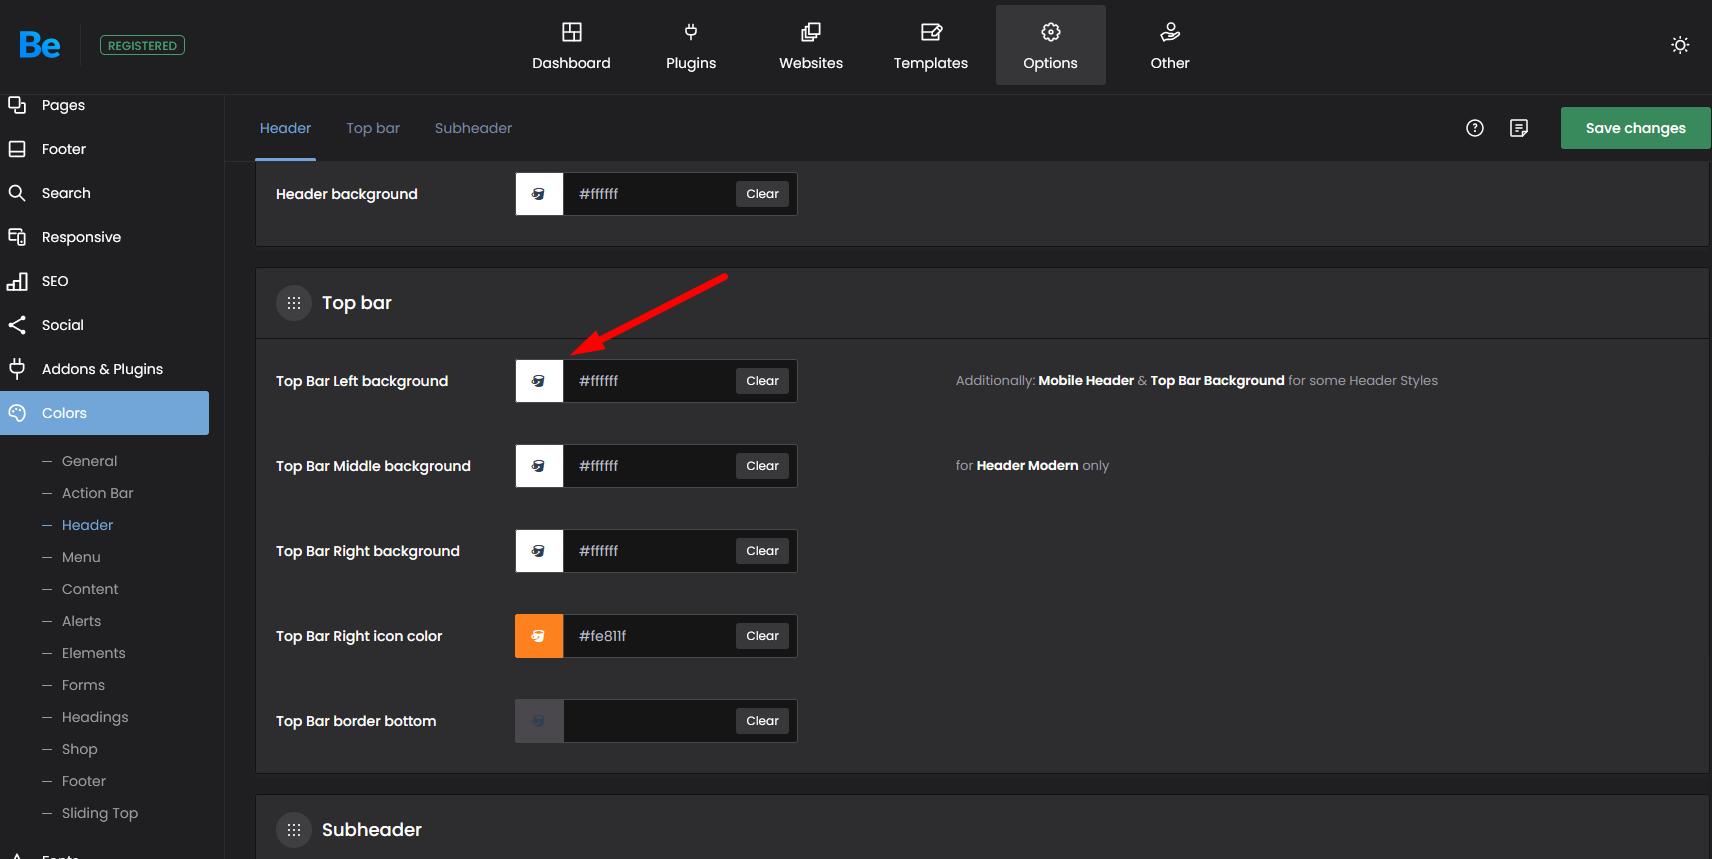1712x859 pixels.
Task: Click the Be logo
Action: [x=40, y=45]
